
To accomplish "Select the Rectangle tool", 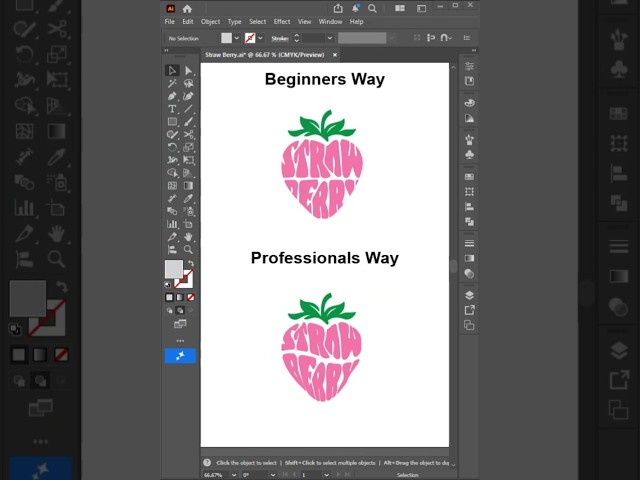I will pos(172,122).
